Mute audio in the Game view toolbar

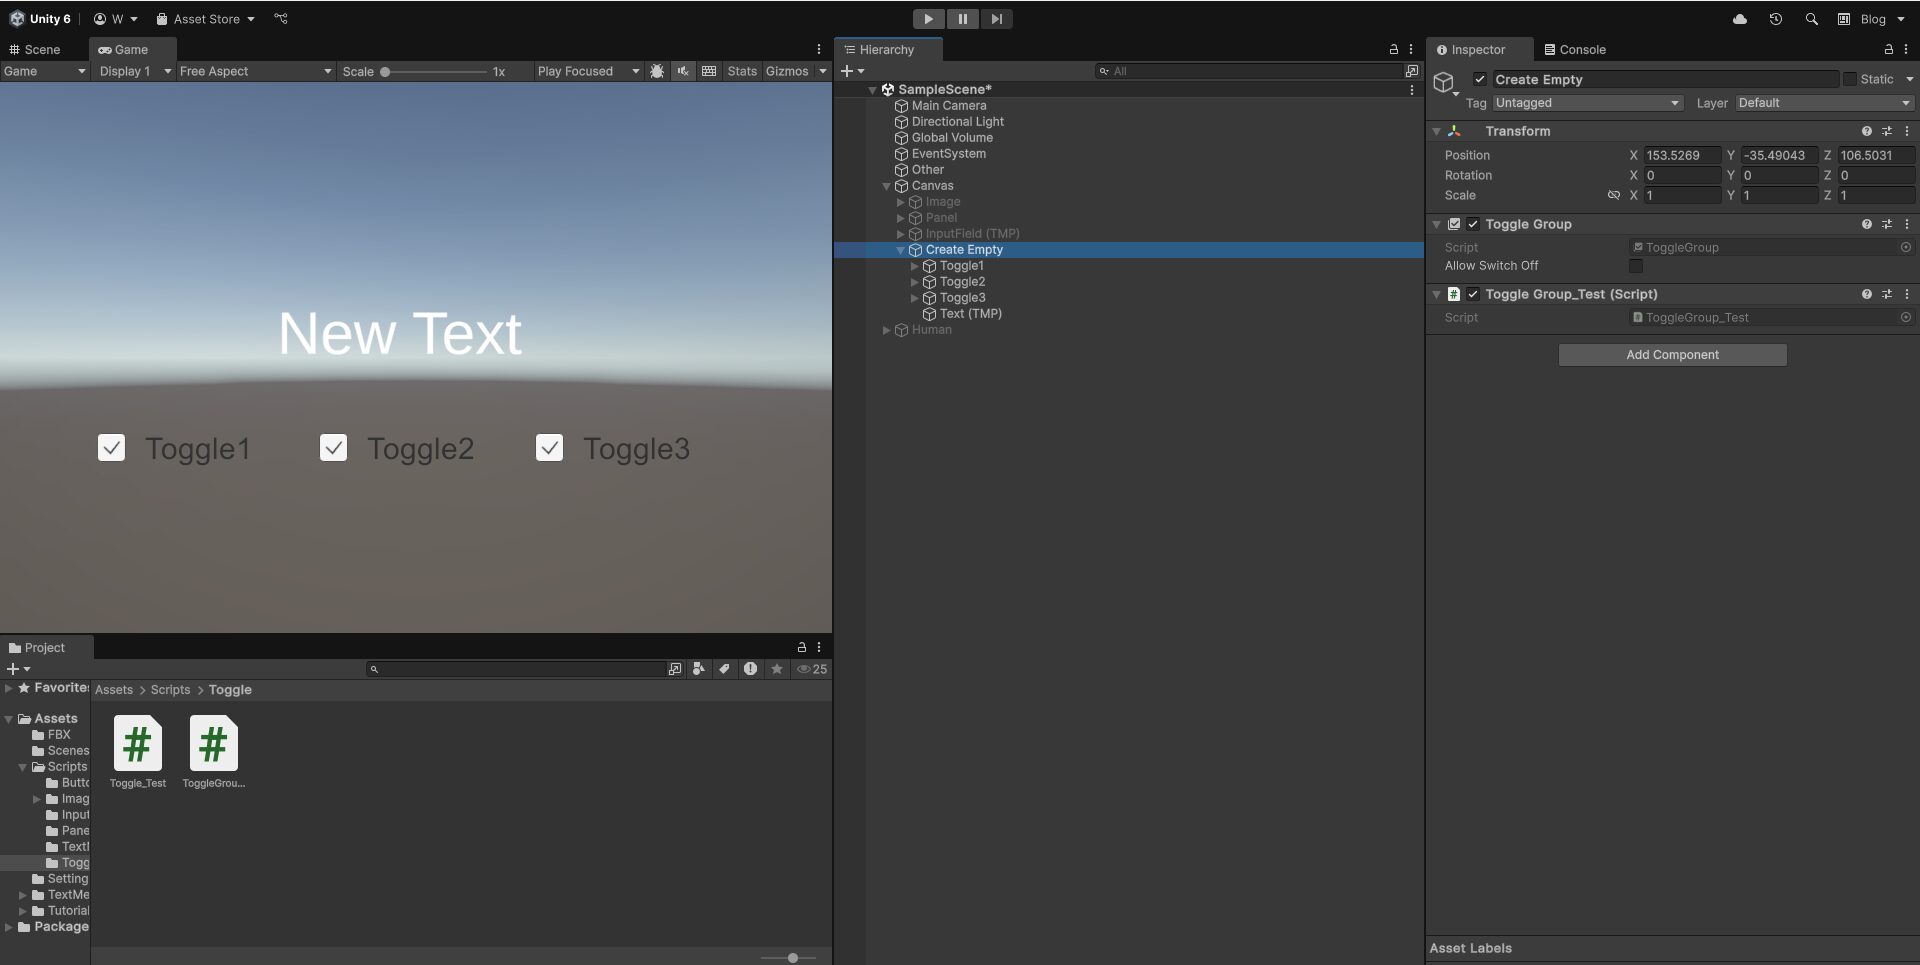pos(682,71)
